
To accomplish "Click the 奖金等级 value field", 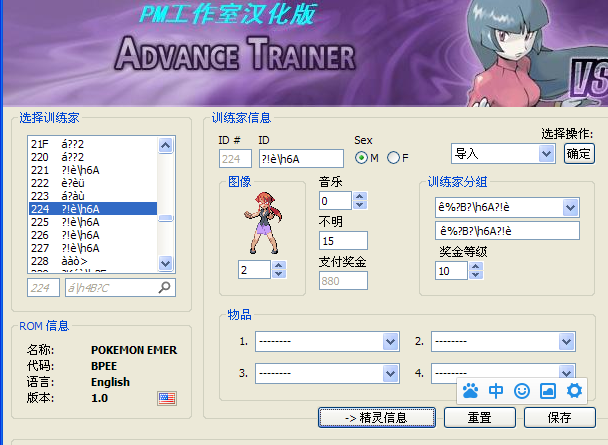I will 451,271.
